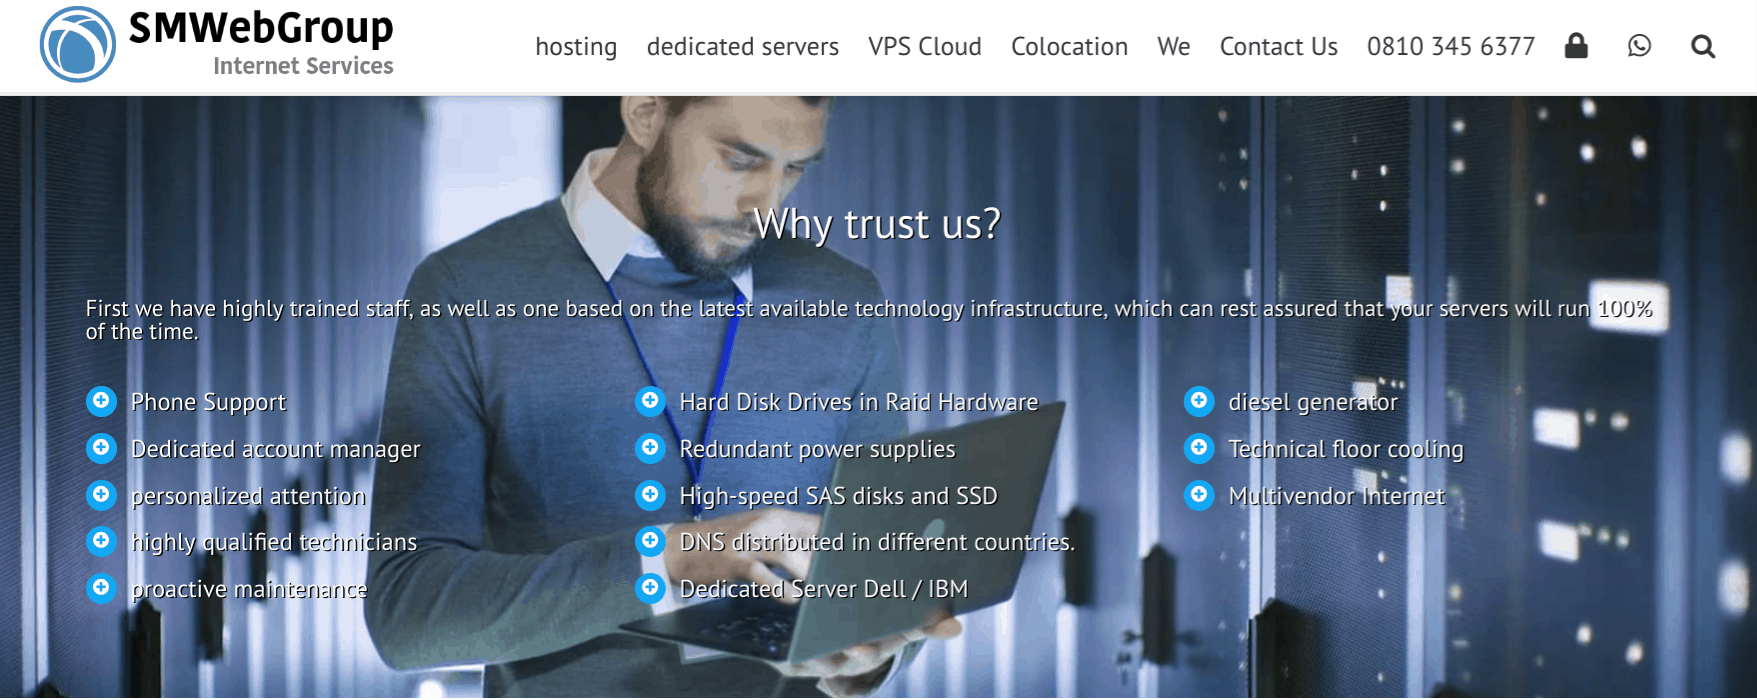Click the plus icon beside proactive maintenance
1757x700 pixels.
pos(101,588)
